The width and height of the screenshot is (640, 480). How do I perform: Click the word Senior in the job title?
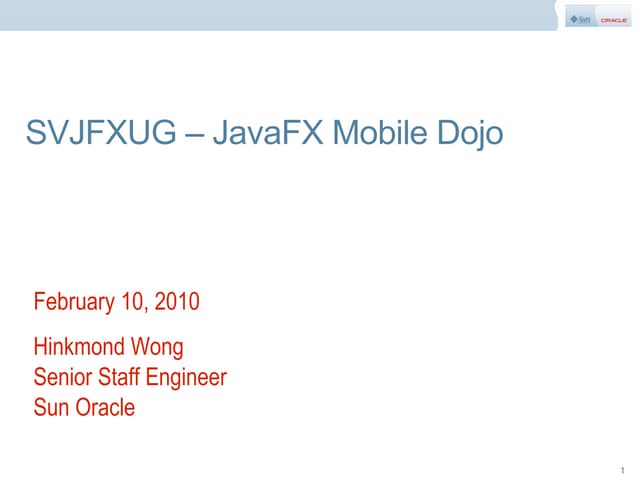(x=62, y=378)
